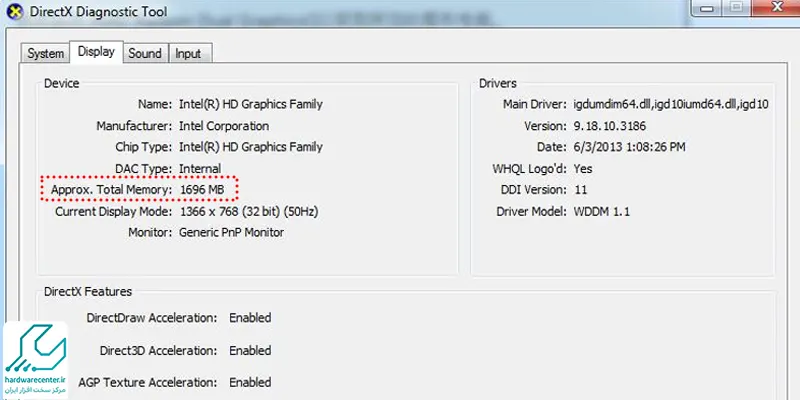Select the Display tab
This screenshot has width=800, height=400.
point(96,52)
